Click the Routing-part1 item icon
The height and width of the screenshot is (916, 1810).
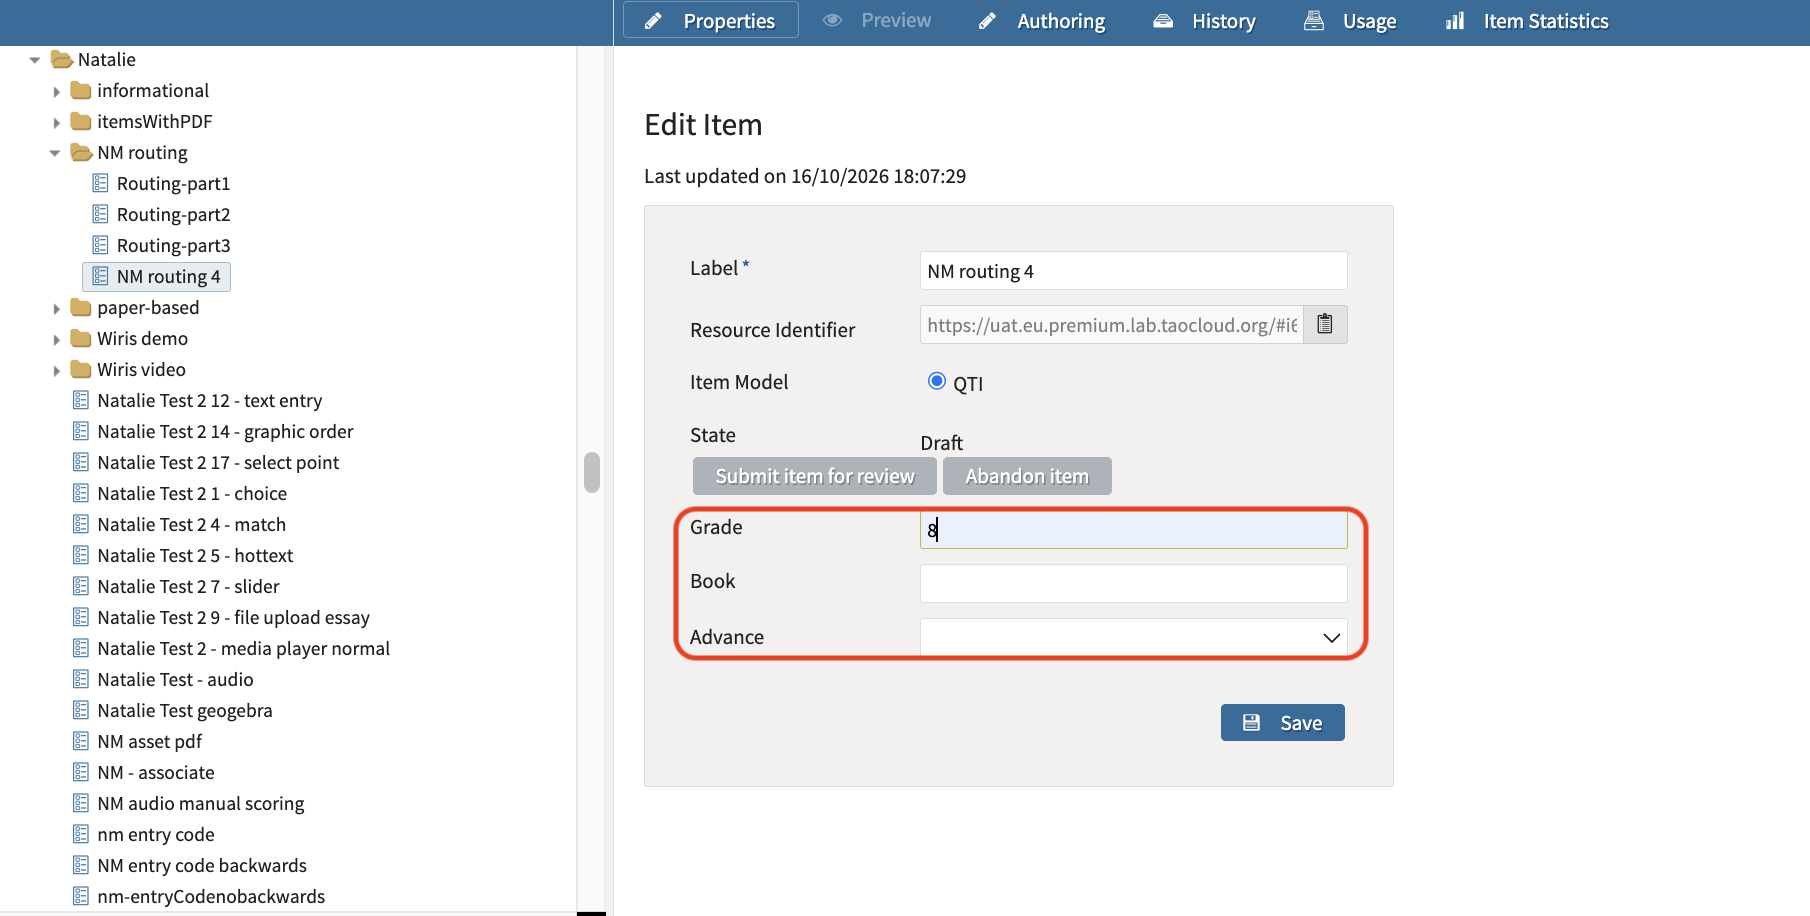(100, 183)
